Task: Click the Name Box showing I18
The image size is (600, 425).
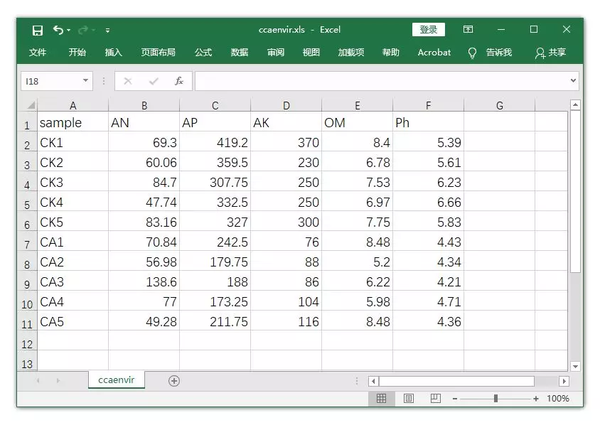Action: pyautogui.click(x=51, y=81)
